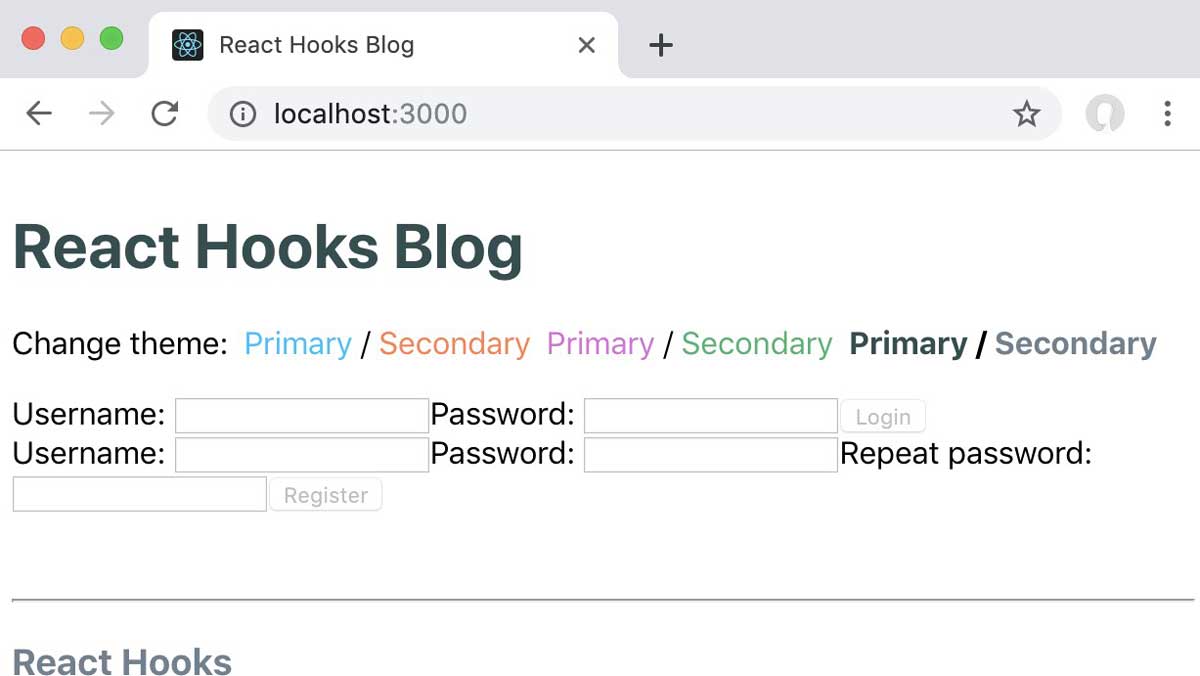Close the React Hooks Blog tab

[x=587, y=45]
